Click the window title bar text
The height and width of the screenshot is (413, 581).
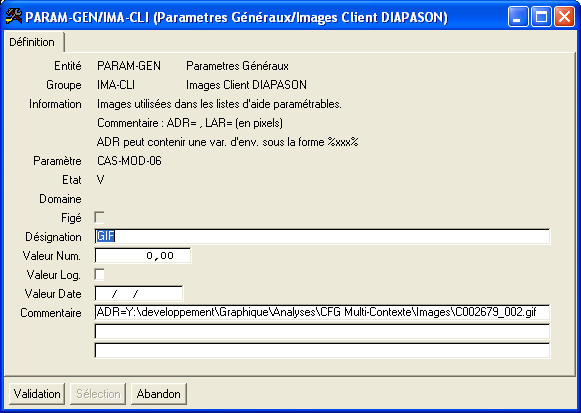pos(236,17)
